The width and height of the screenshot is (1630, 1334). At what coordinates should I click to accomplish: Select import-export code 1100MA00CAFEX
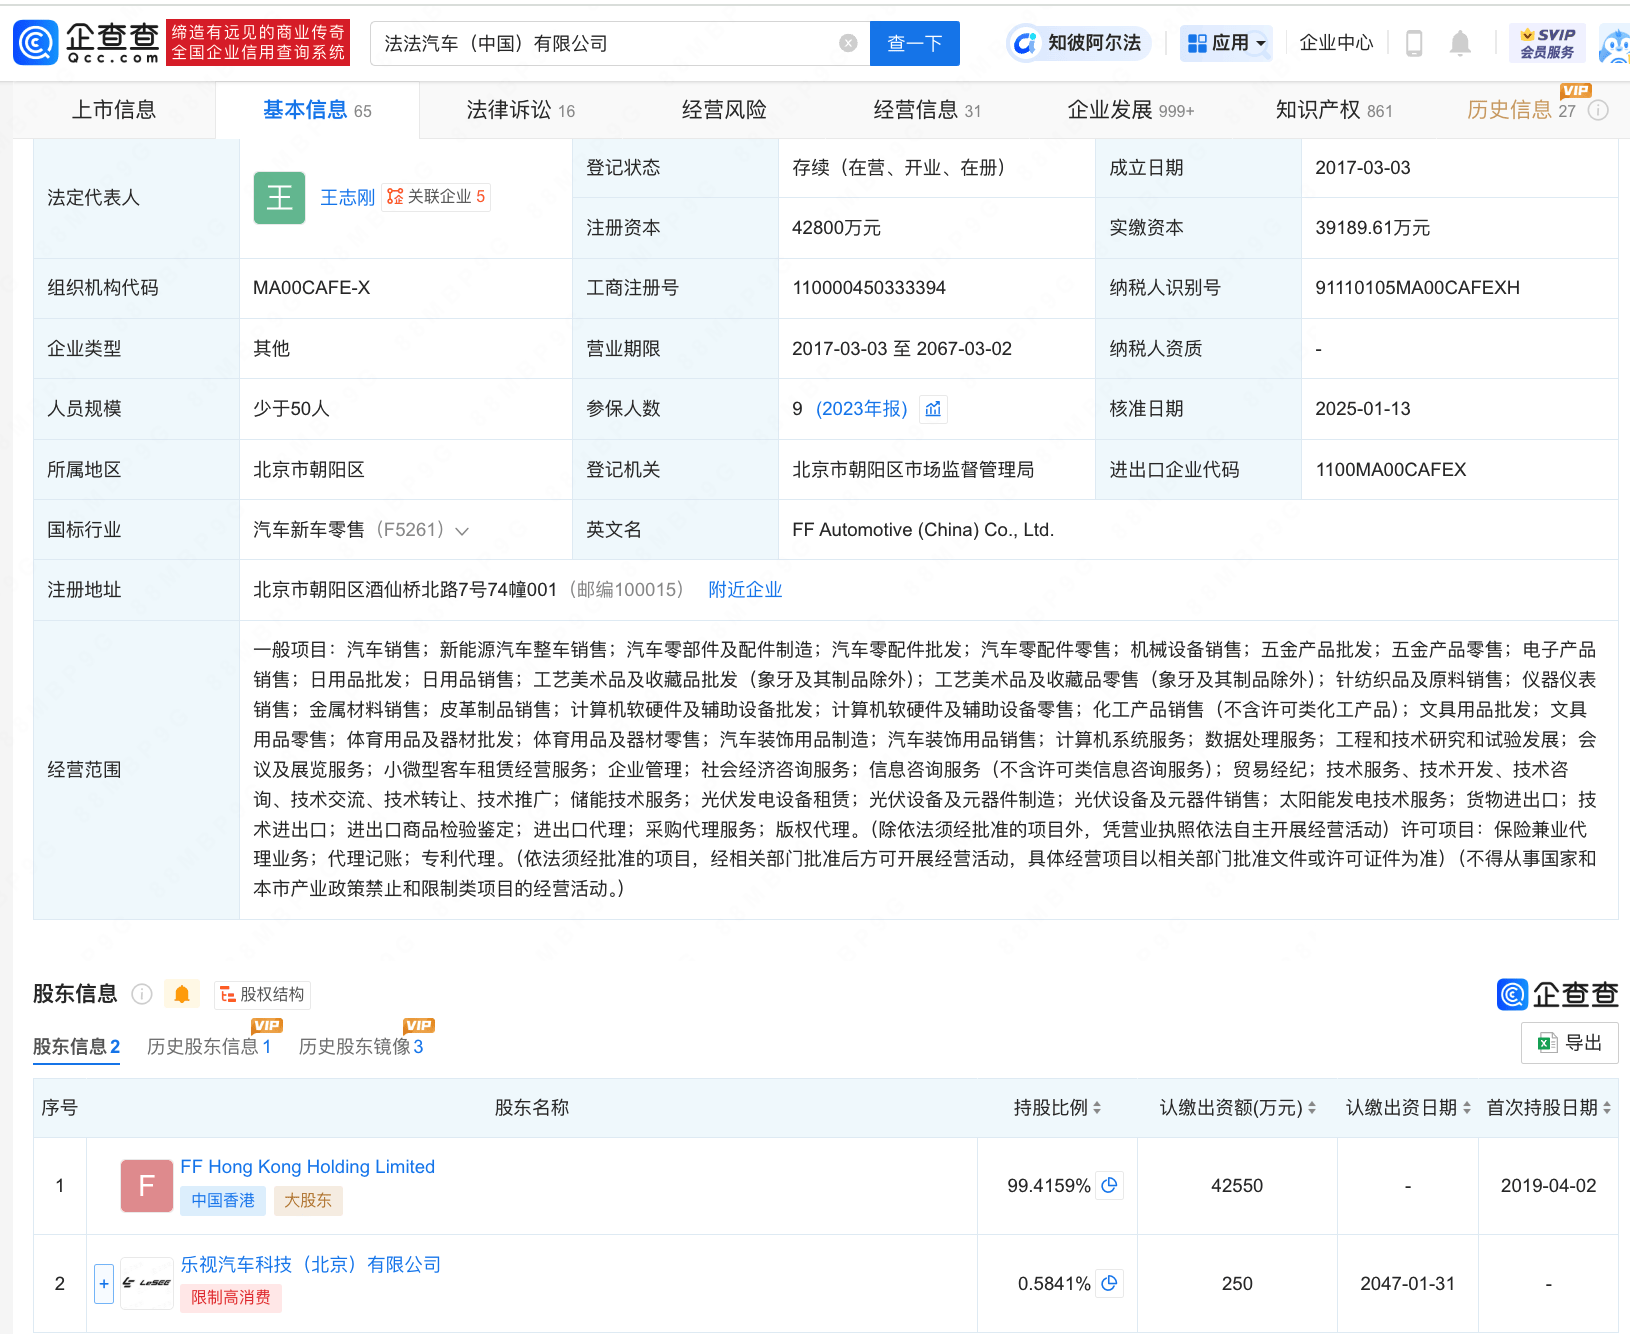tap(1390, 470)
